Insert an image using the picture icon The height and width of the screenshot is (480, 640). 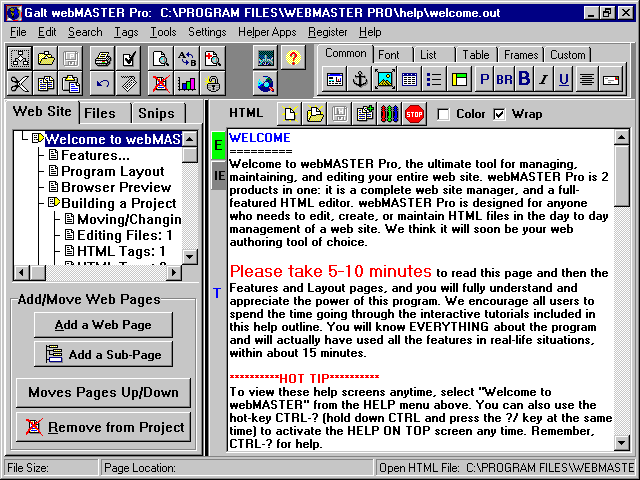[384, 79]
